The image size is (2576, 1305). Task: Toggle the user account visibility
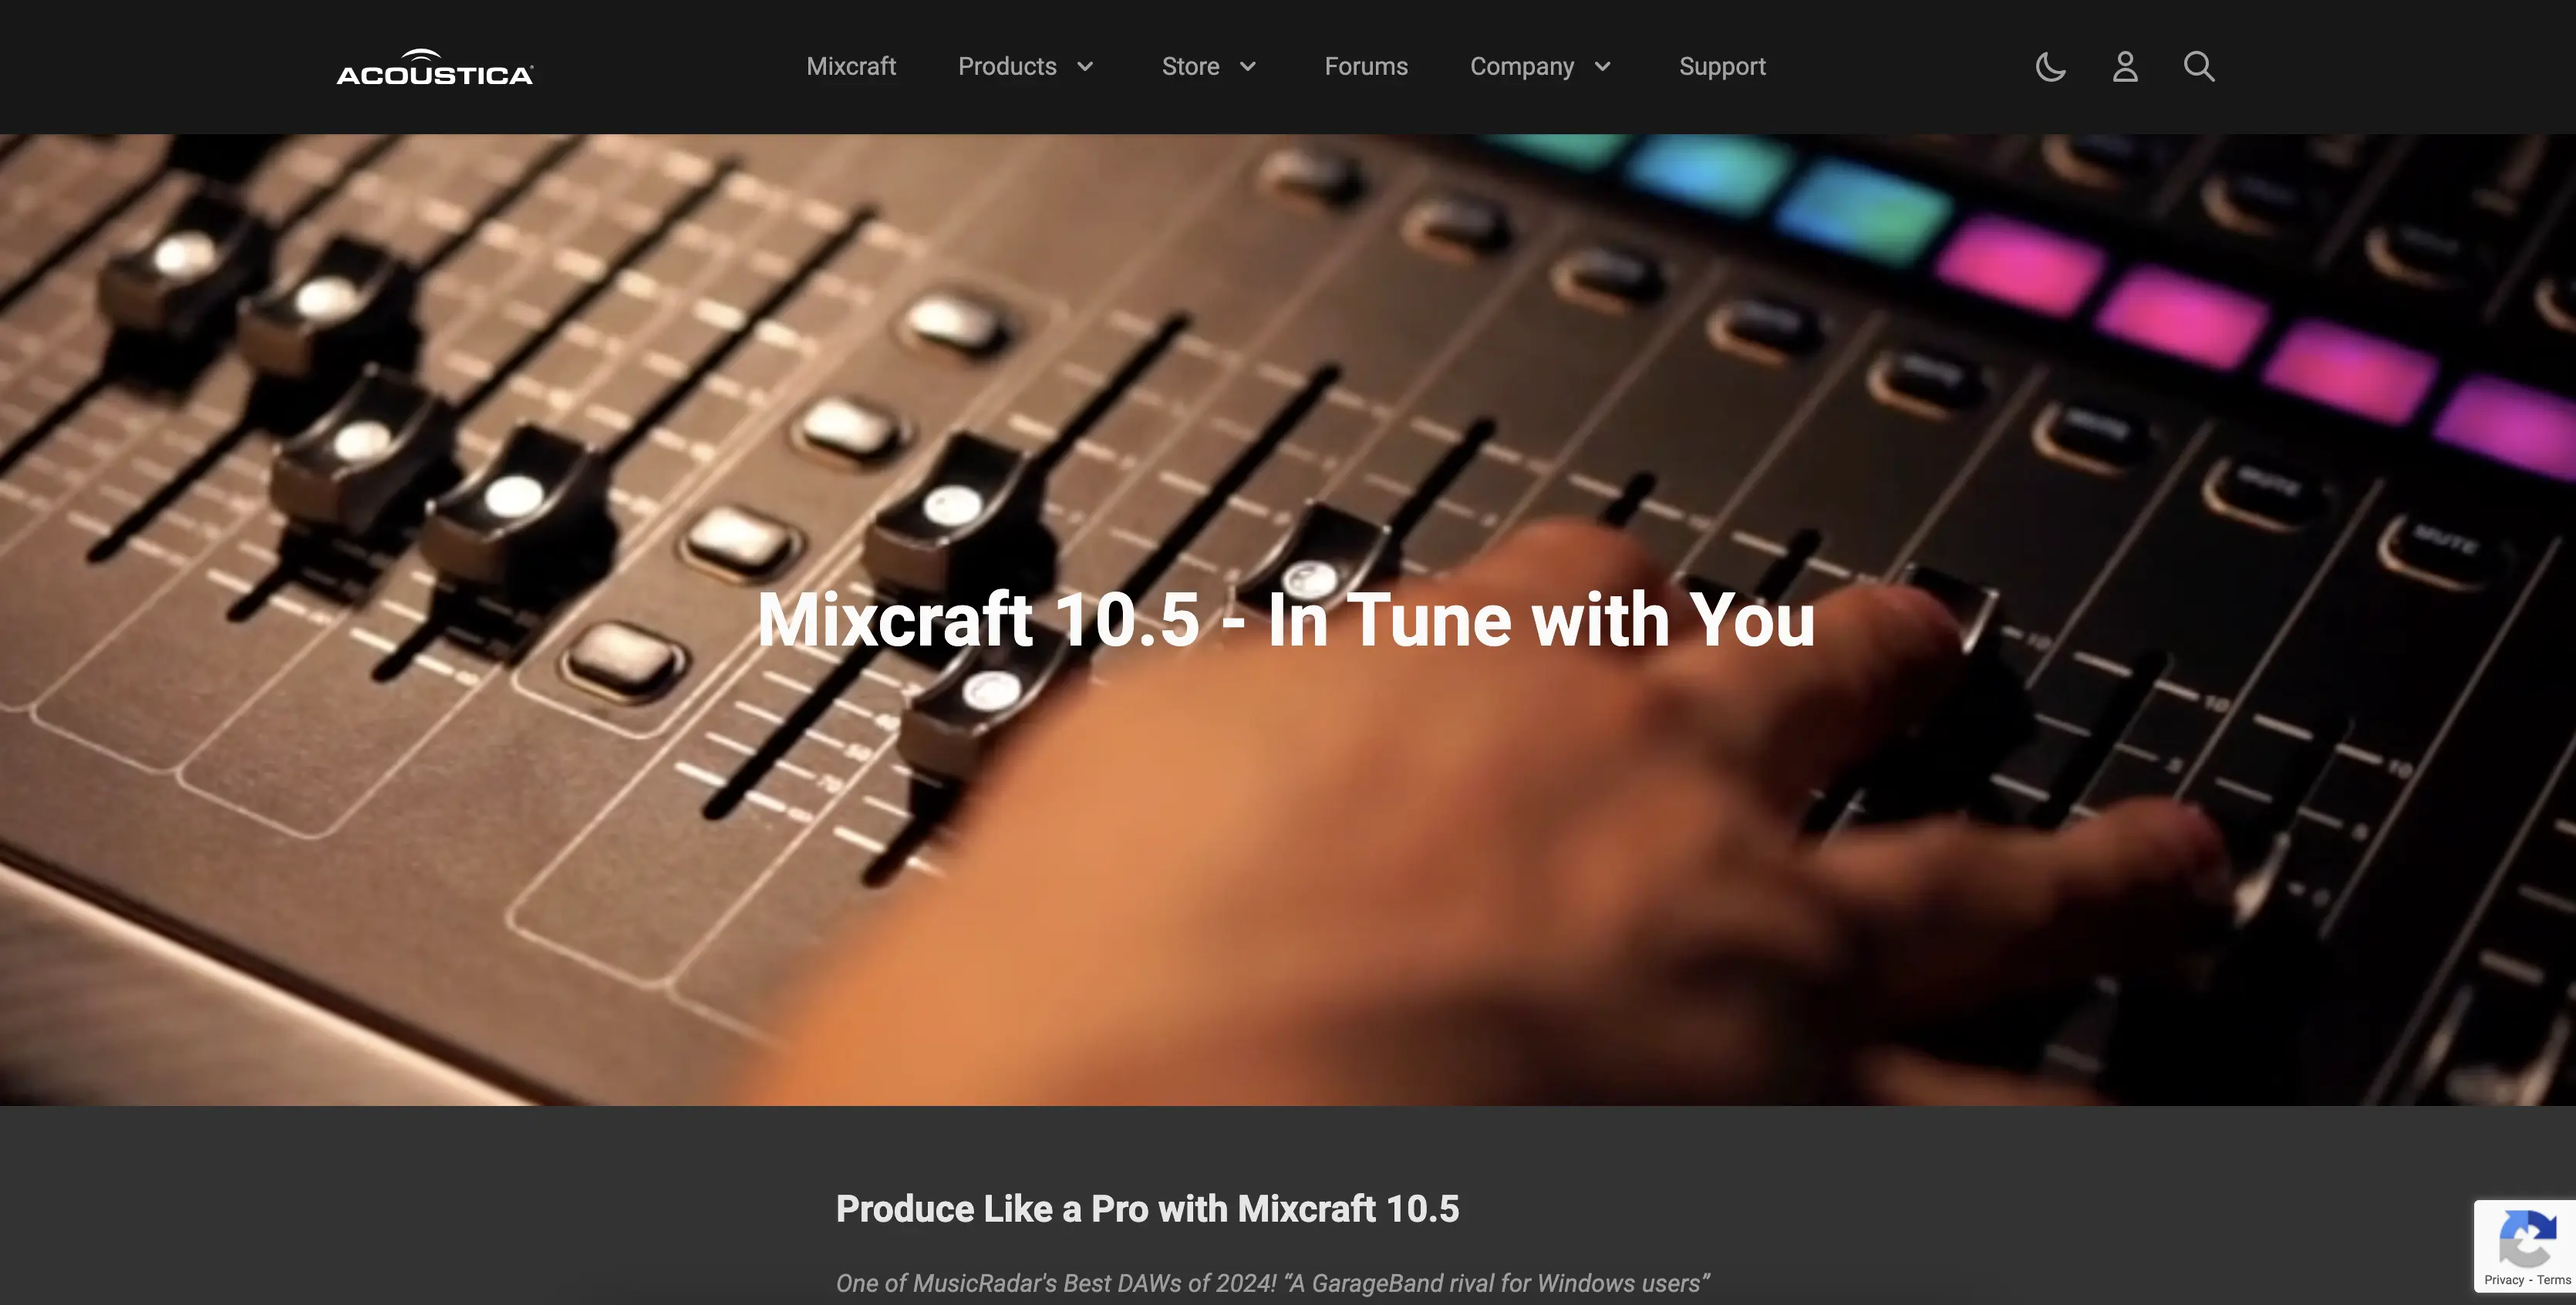point(2123,66)
